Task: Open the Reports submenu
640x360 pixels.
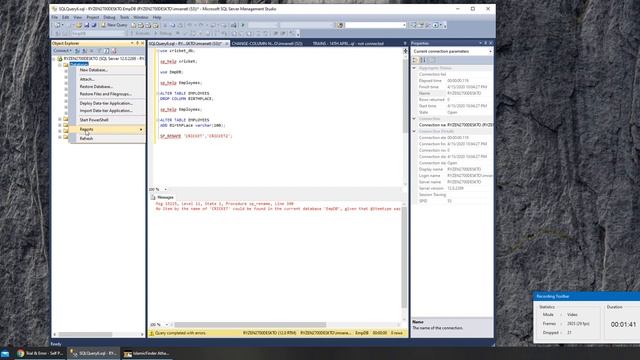Action: pyautogui.click(x=107, y=129)
